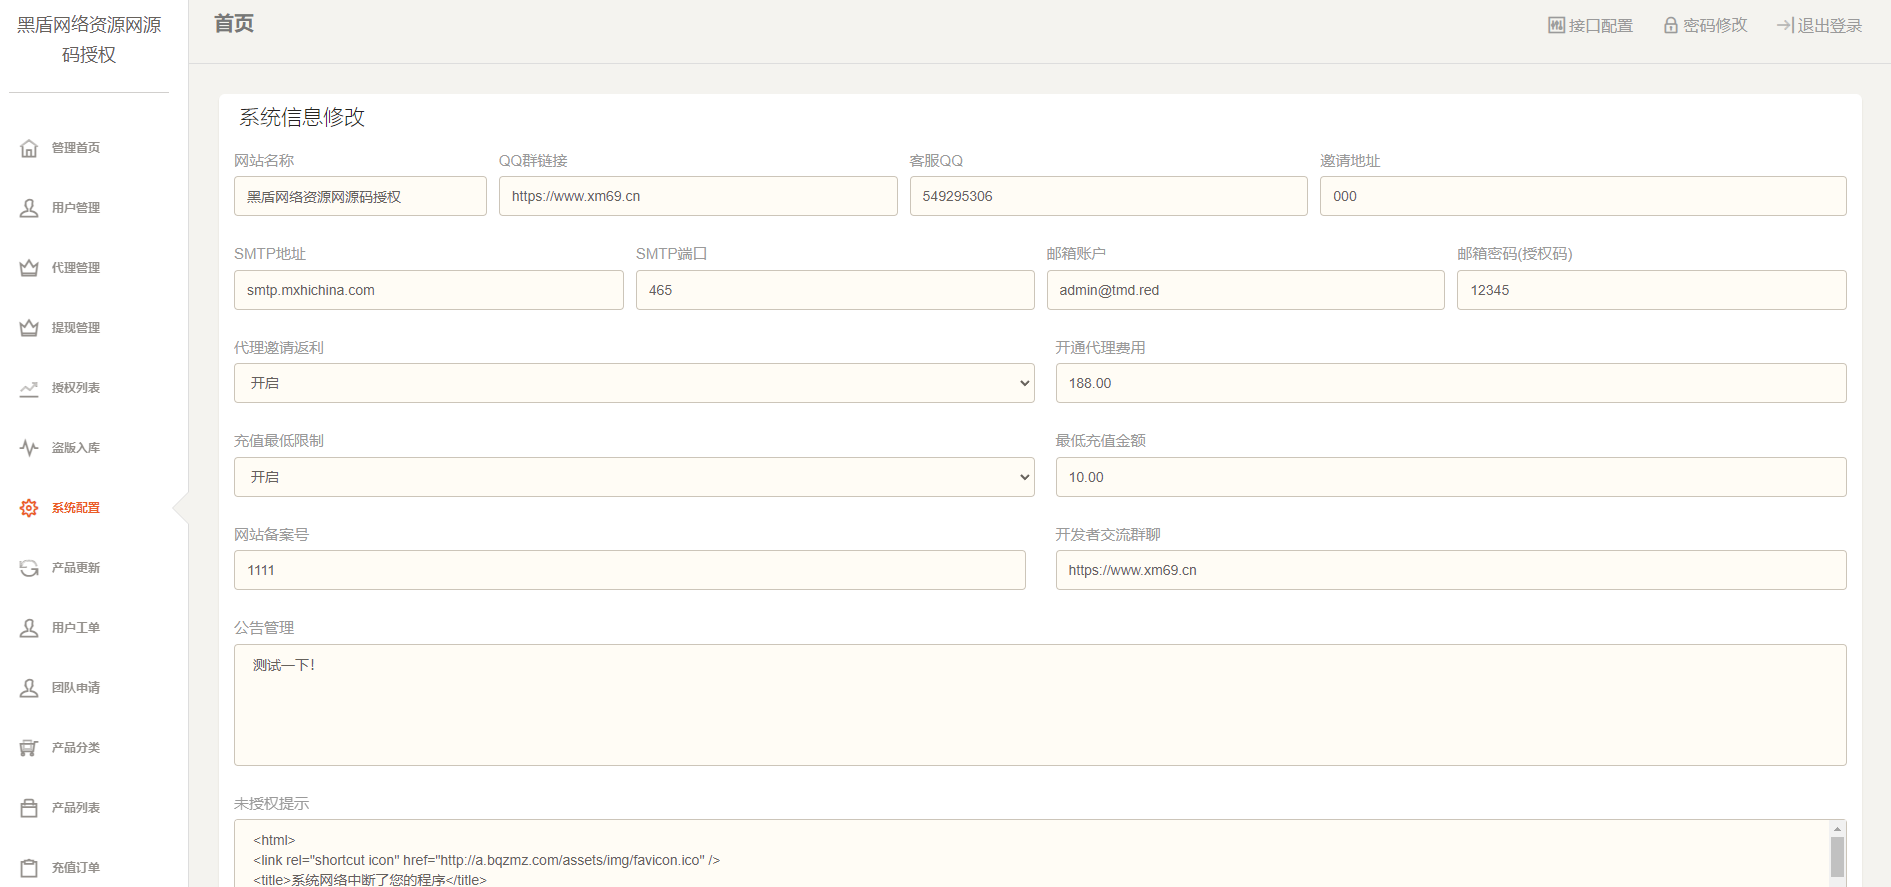Click the 未授权提示 textarea scrollbar

1837,856
